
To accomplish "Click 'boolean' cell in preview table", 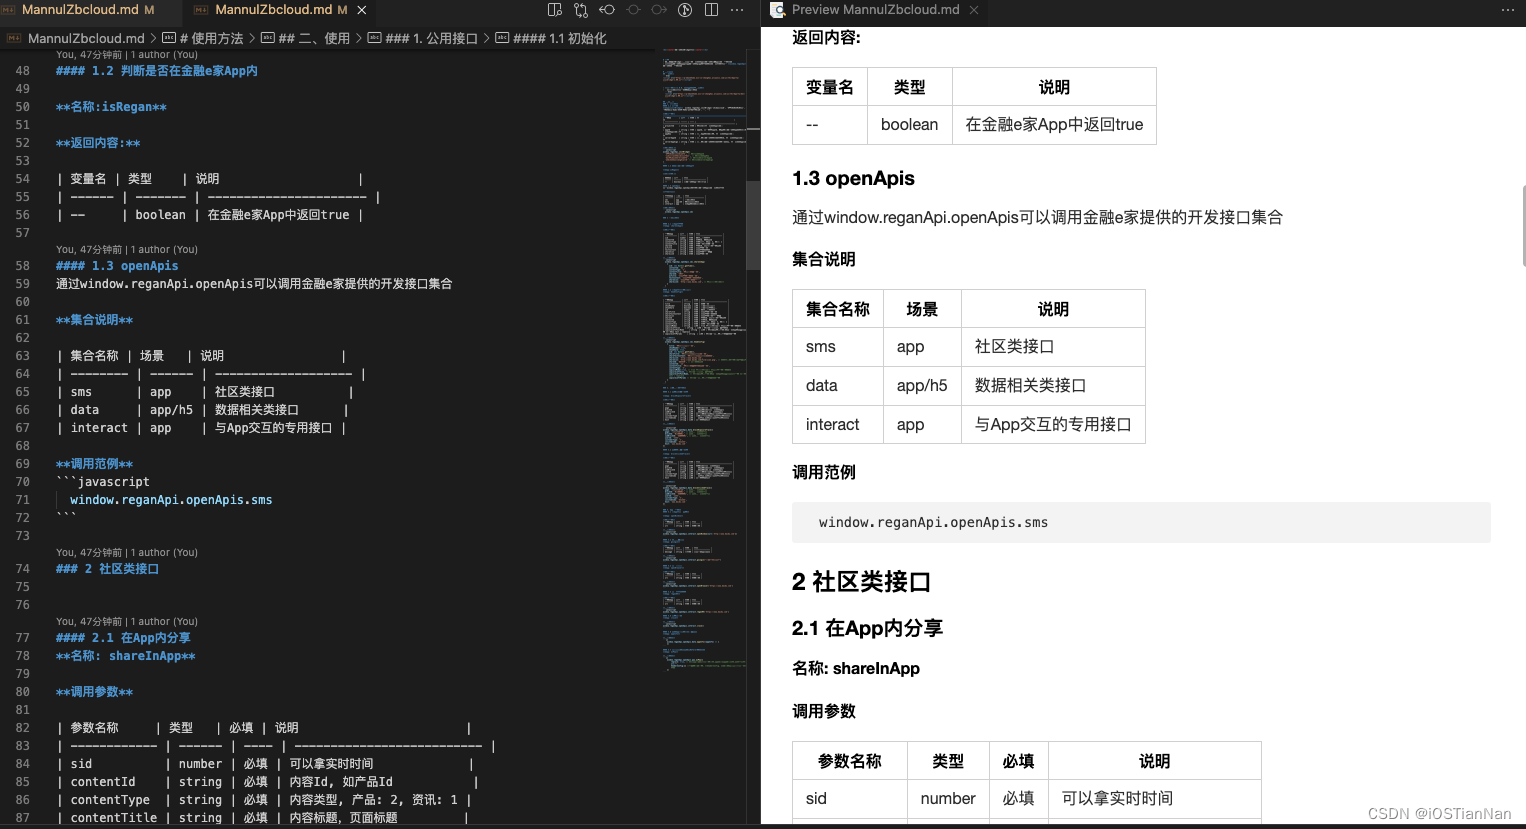I will [x=909, y=124].
